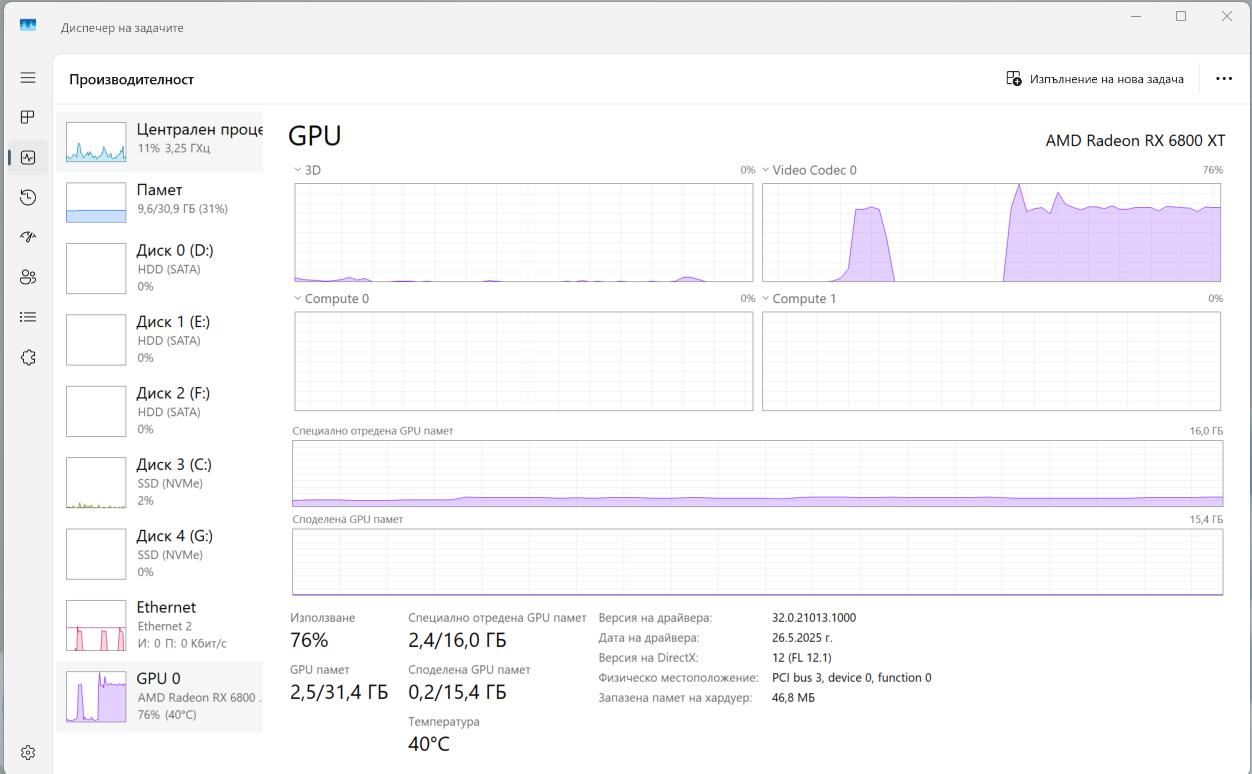Select the Performance page icon
1252x774 pixels.
(28, 157)
